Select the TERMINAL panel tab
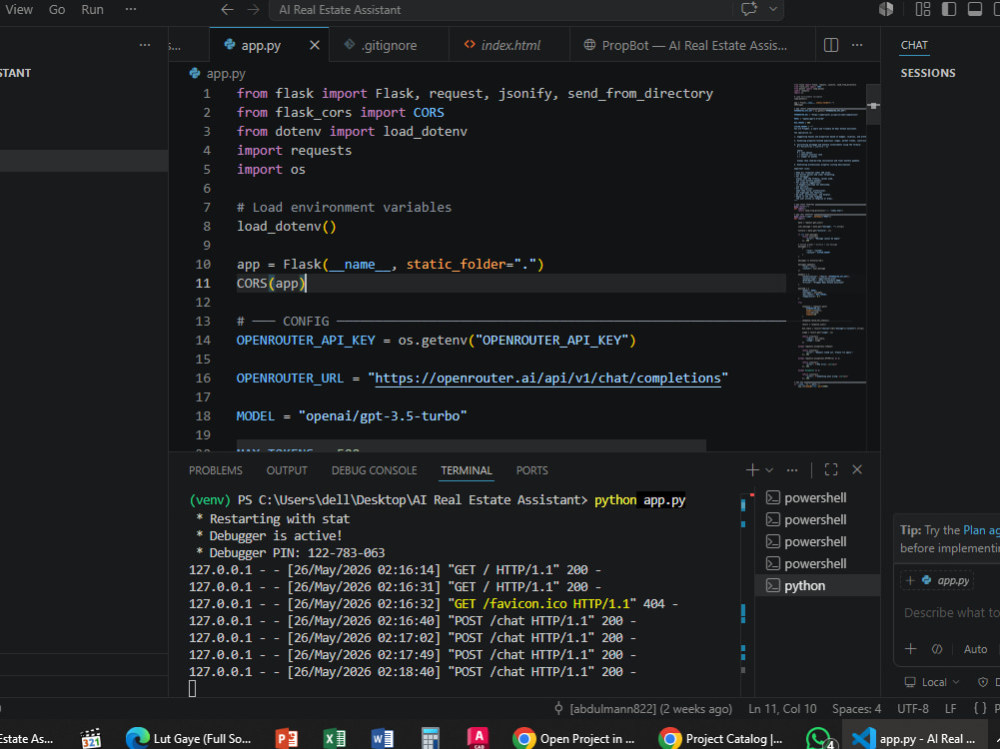This screenshot has height=749, width=1000. tap(466, 470)
